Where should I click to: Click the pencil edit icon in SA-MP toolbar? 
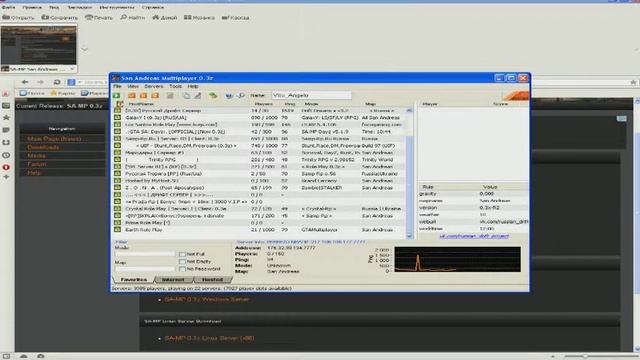(198, 96)
